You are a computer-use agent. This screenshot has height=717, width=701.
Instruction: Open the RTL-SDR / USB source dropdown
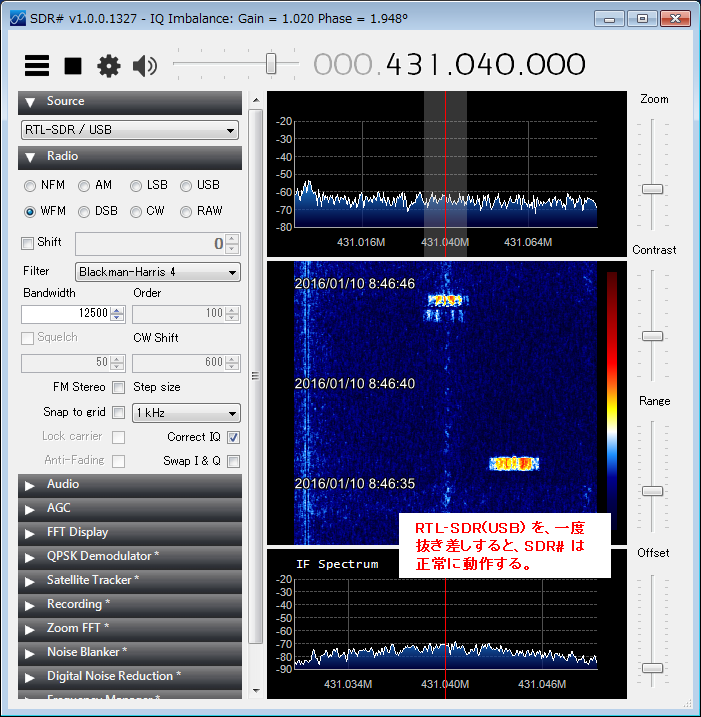tap(130, 130)
